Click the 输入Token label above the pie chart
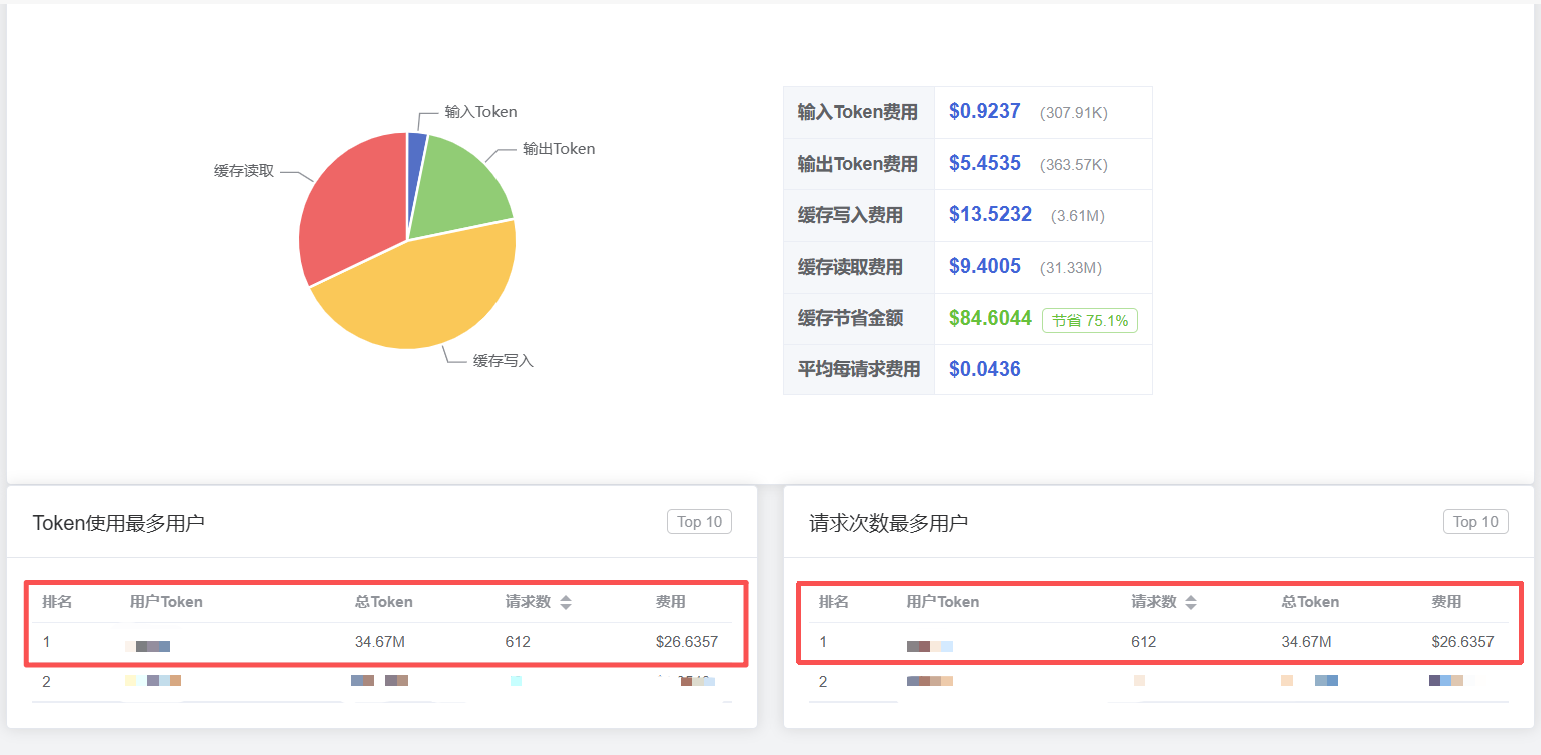The width and height of the screenshot is (1541, 755). tap(481, 112)
